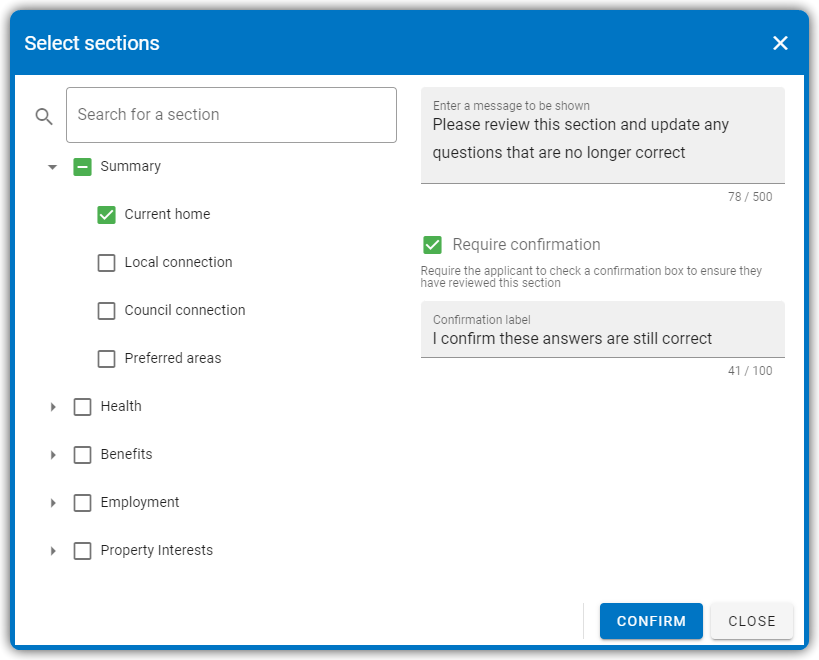Tick the Council connection checkbox

click(107, 311)
